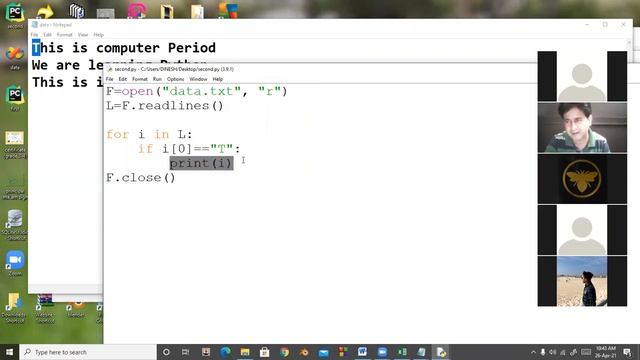The image size is (640, 360).
Task: Select the Zoom participant with bee logo
Action: coord(582,179)
